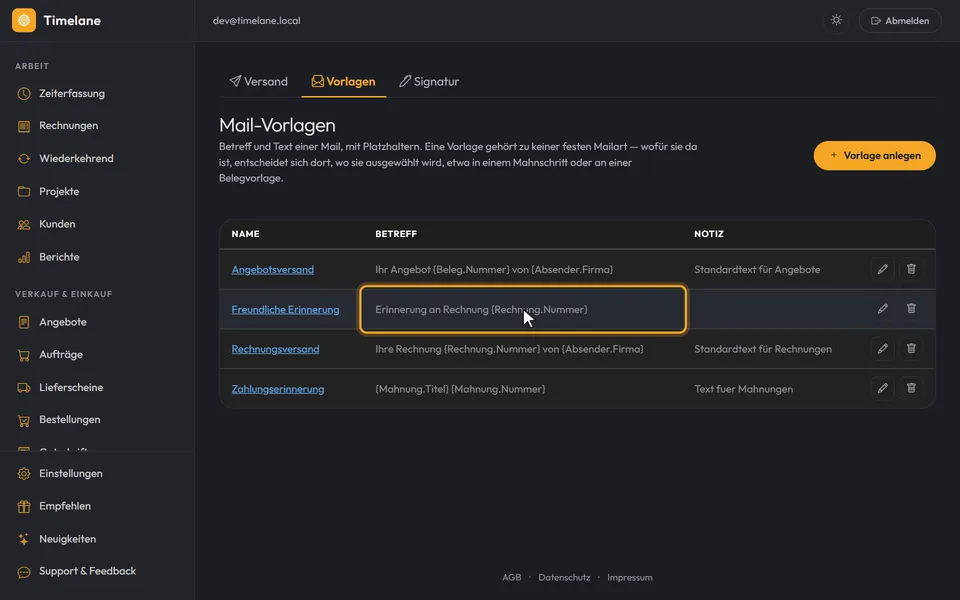
Task: Click the NOTIZ column header
Action: point(709,234)
